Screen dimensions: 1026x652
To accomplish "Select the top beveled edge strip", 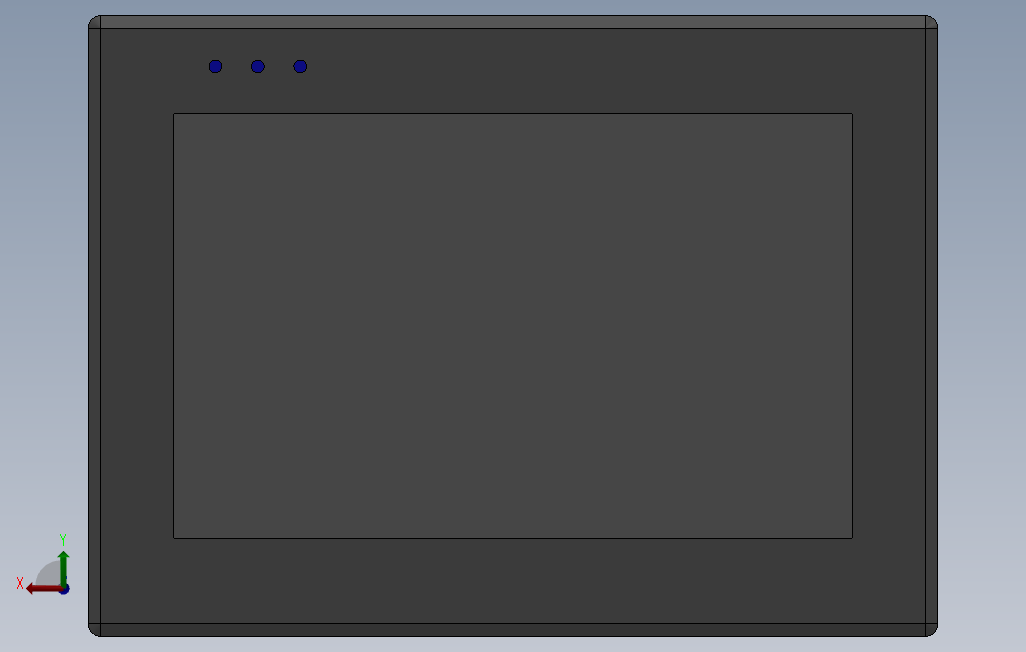I will pos(513,22).
